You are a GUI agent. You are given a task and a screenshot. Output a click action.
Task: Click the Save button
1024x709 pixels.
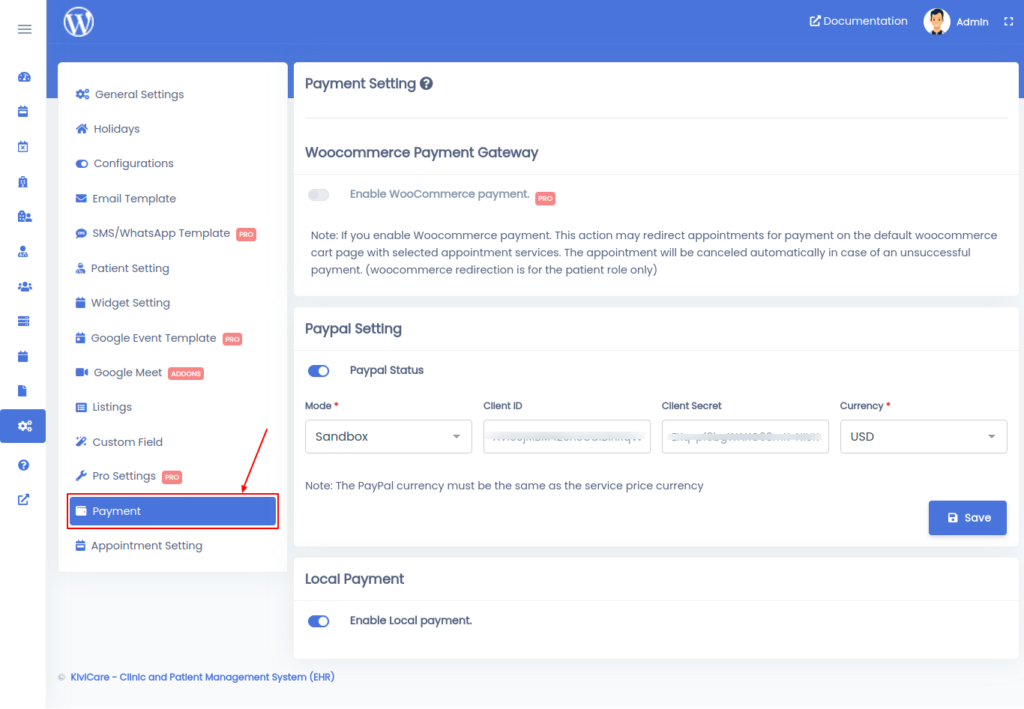(967, 518)
